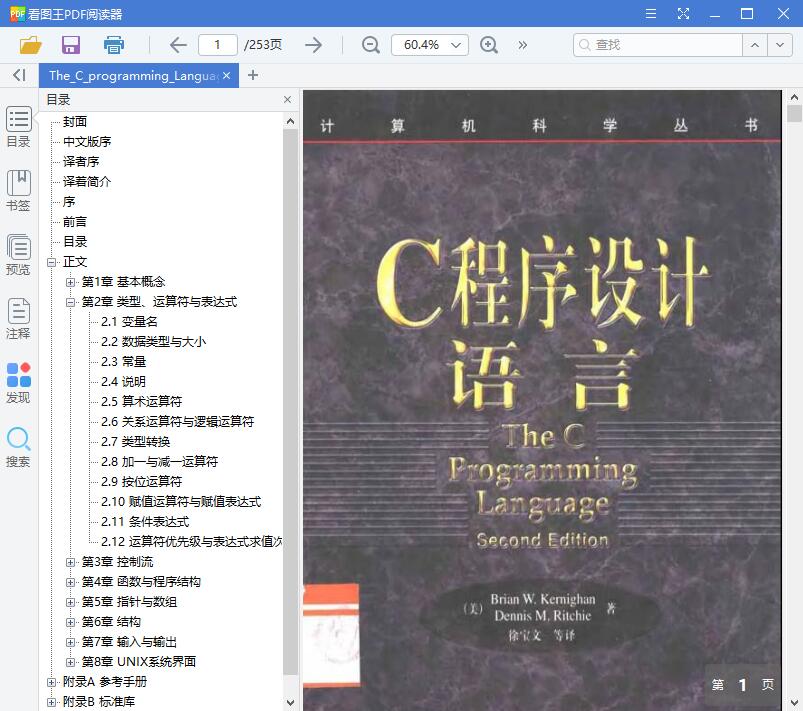Show more toolbar options chevron
Screen dimensions: 803x711
[522, 45]
